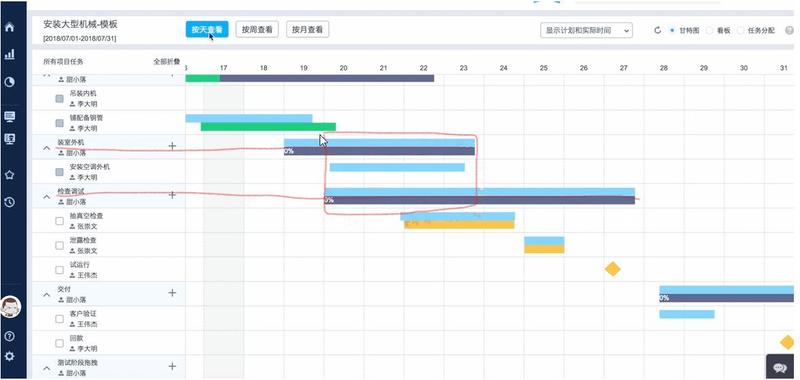800x380 pixels.
Task: Add a subtask under 检查调试 with plus
Action: click(172, 195)
